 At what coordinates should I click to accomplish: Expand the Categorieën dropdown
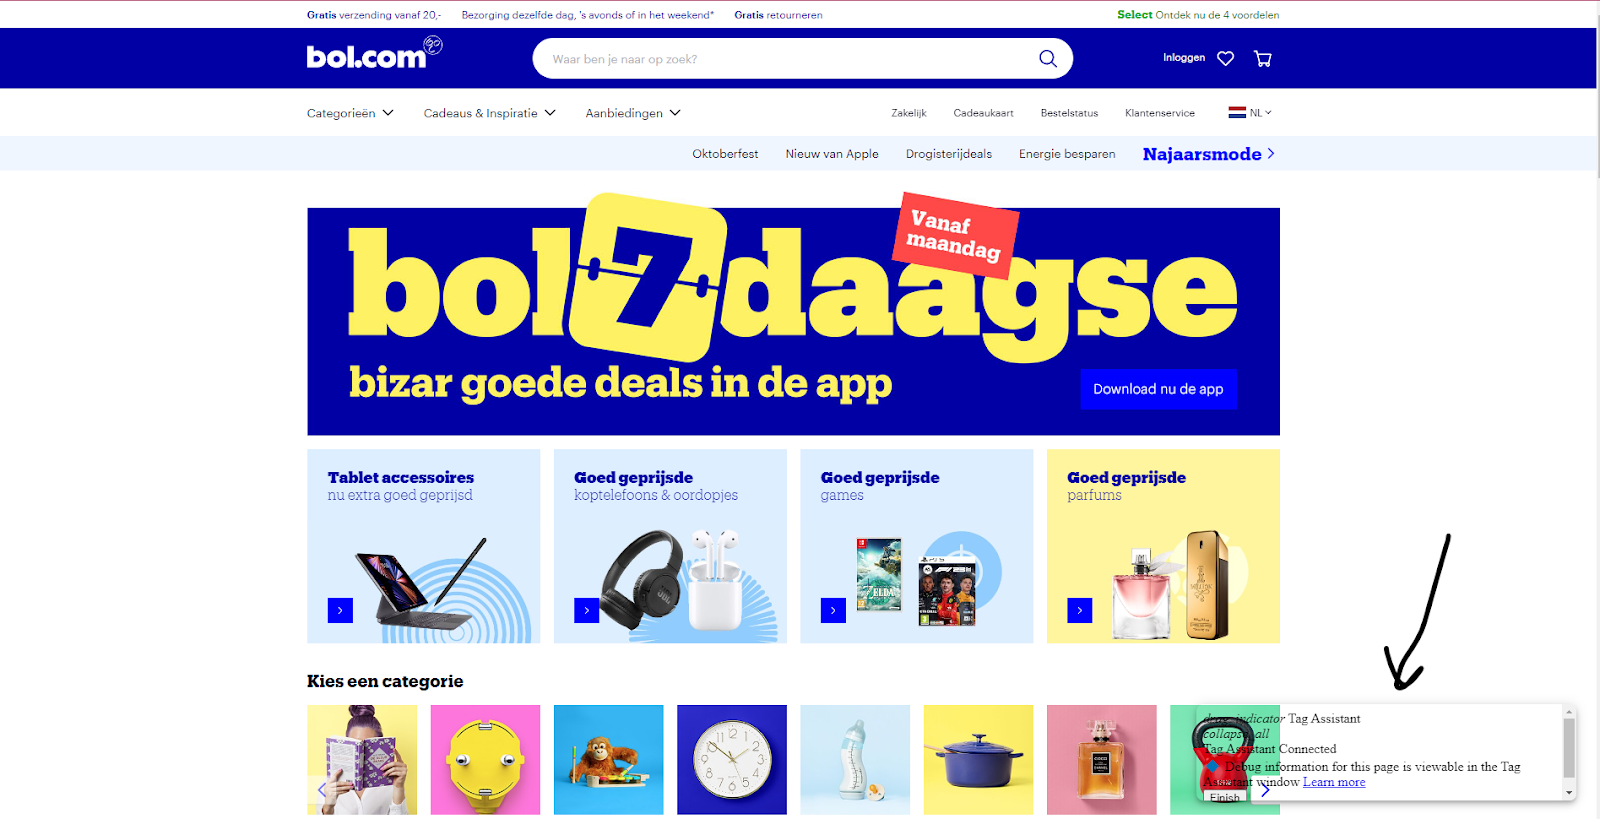point(350,113)
